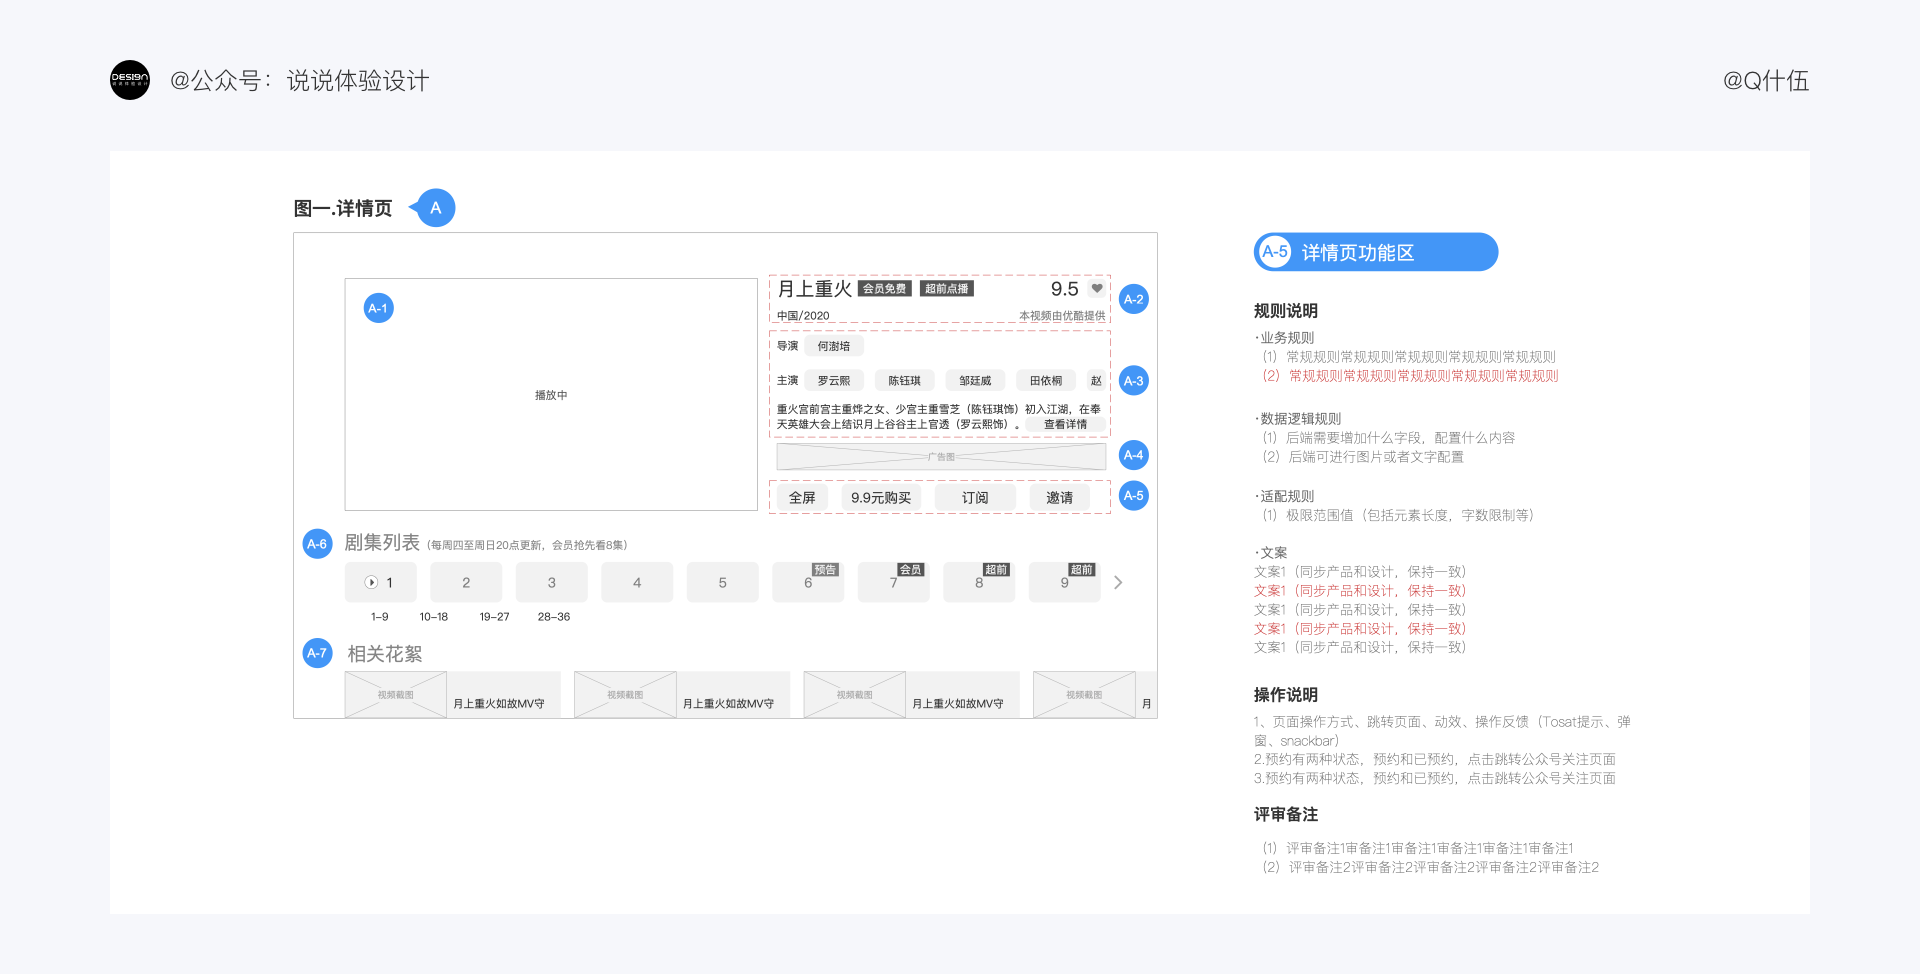Viewport: 1920px width, 974px height.
Task: Open the second 视频截图 clip thumbnail
Action: (625, 695)
